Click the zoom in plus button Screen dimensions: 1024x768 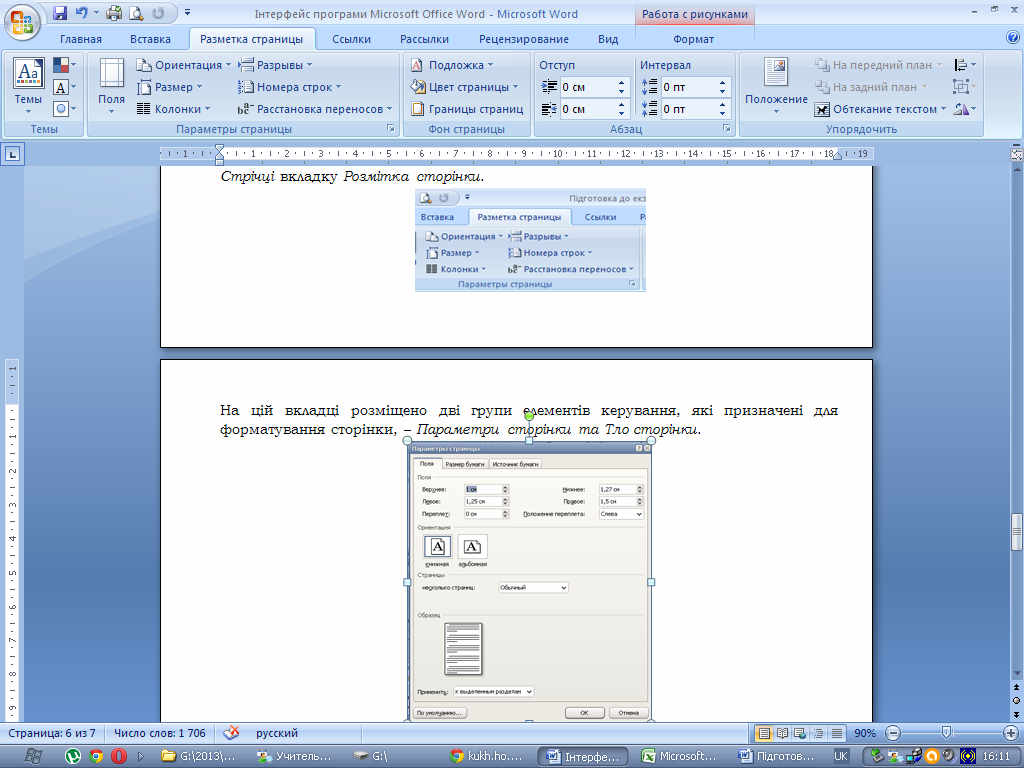click(x=1010, y=733)
